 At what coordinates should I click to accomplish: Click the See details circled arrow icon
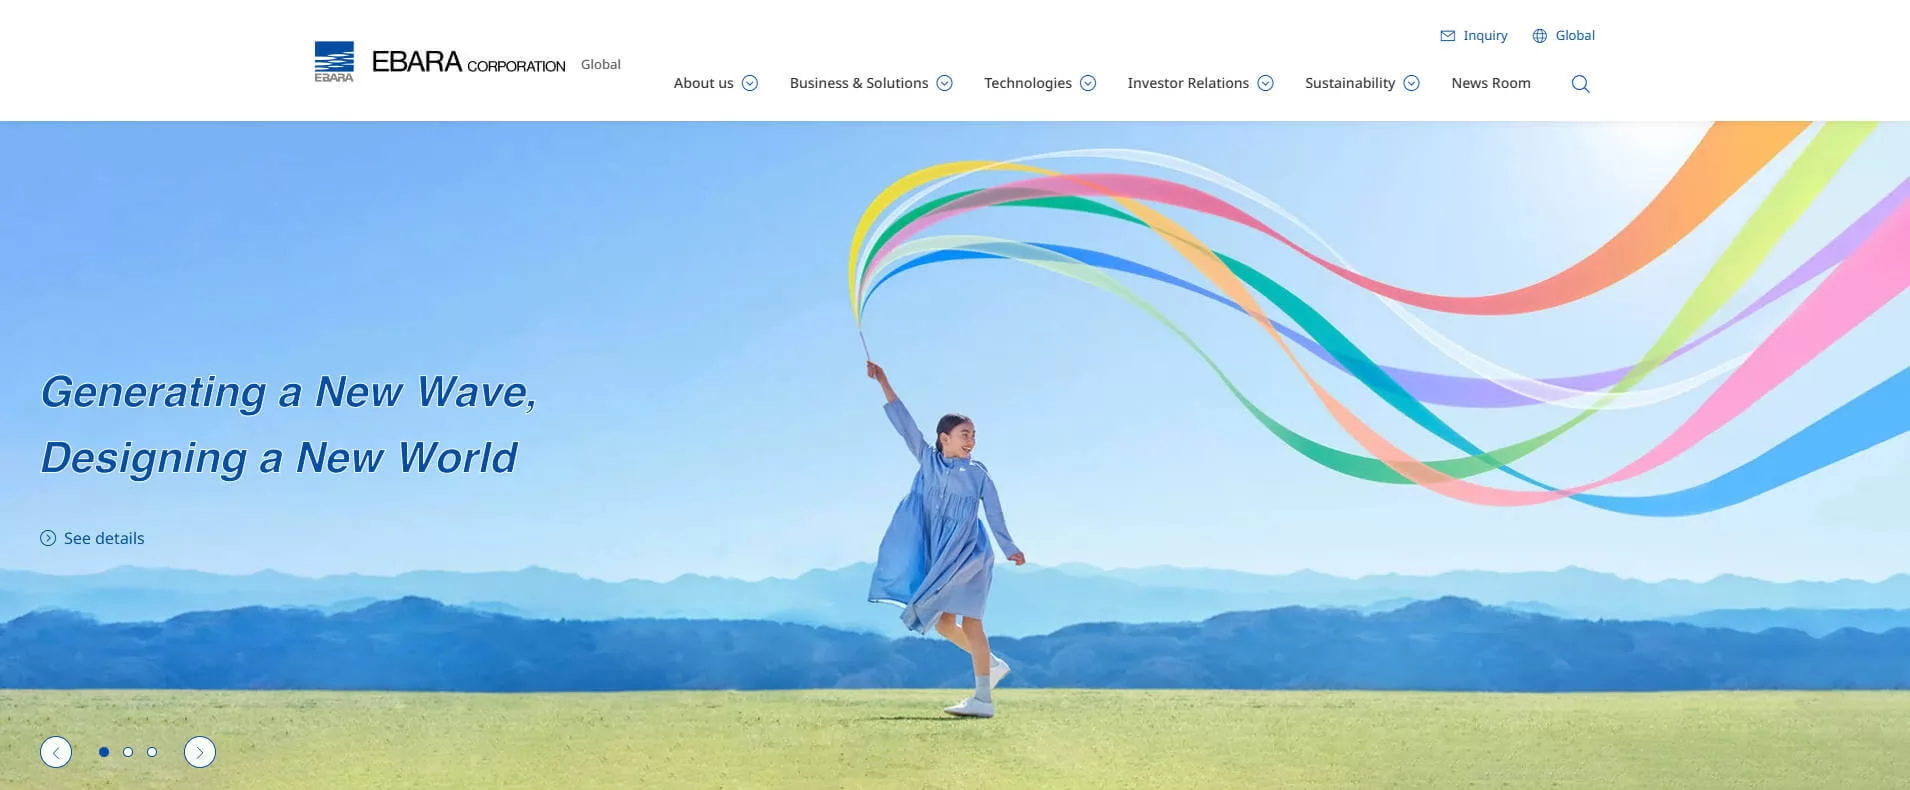tap(48, 538)
